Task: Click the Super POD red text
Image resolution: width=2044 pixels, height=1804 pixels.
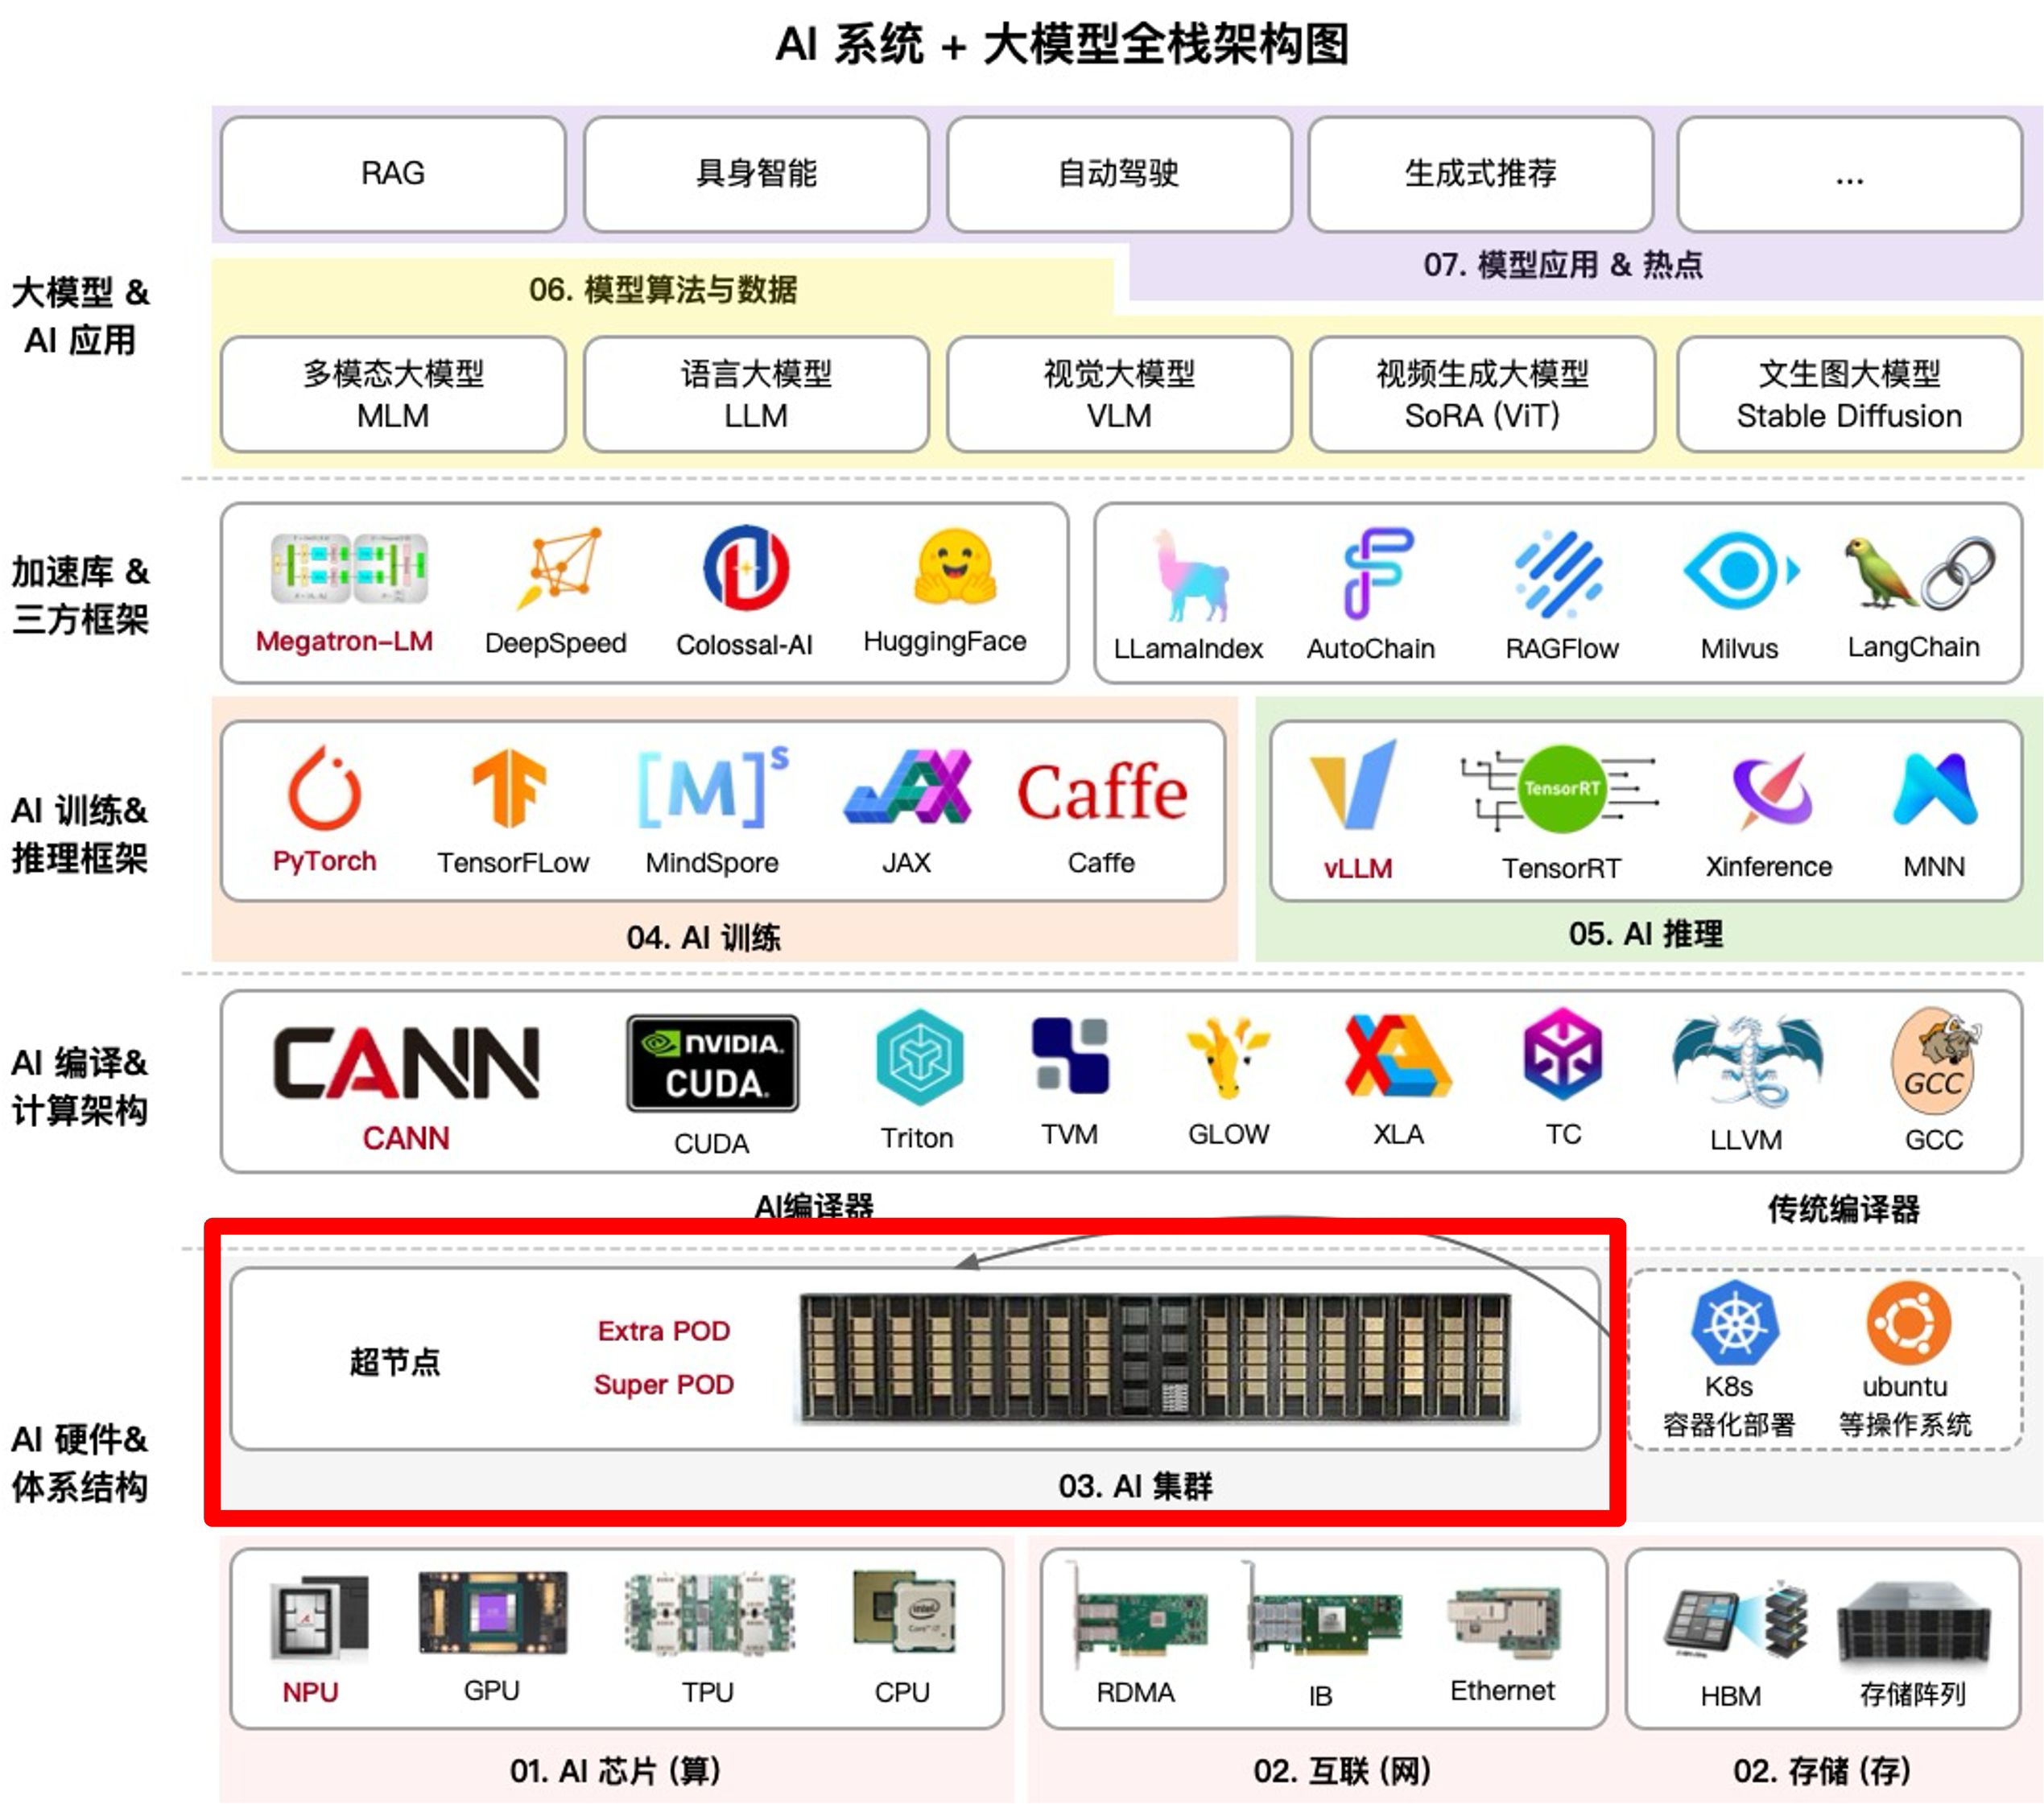Action: [663, 1384]
